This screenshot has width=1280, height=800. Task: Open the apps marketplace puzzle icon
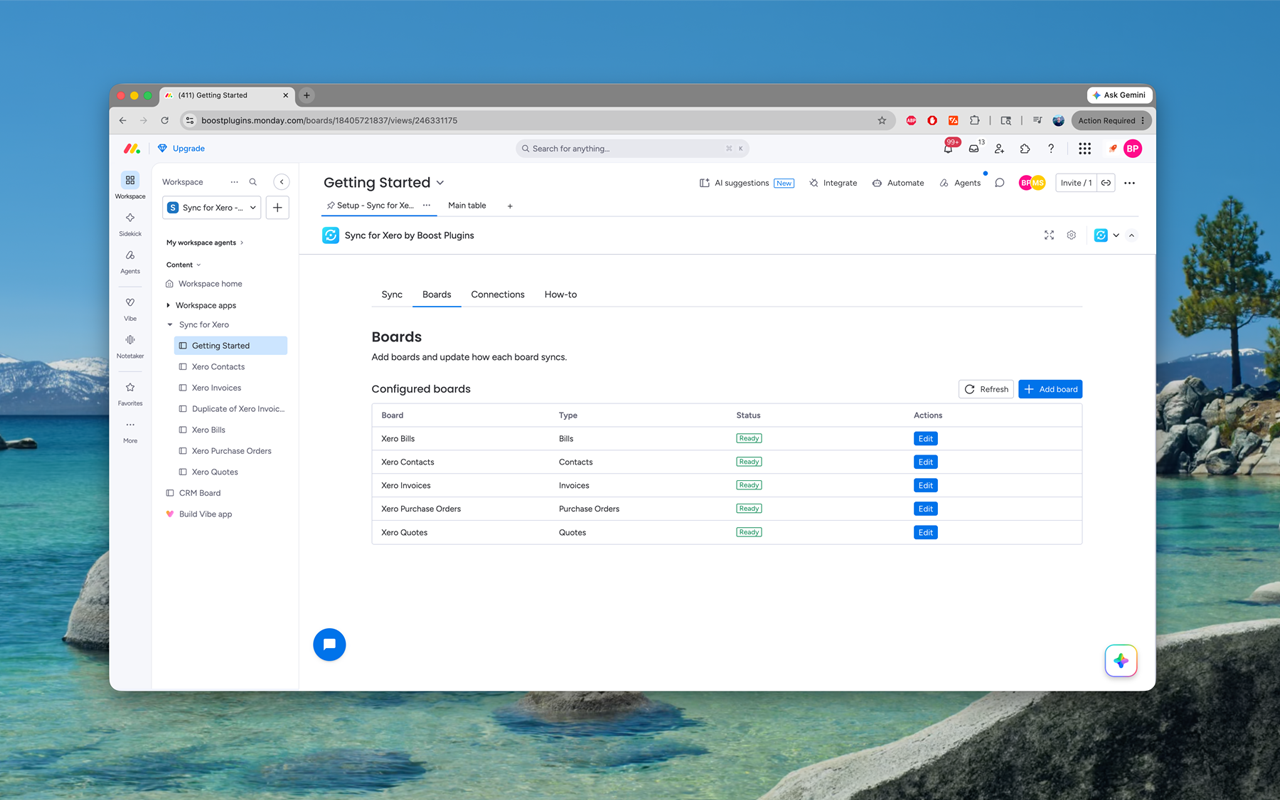point(1025,149)
